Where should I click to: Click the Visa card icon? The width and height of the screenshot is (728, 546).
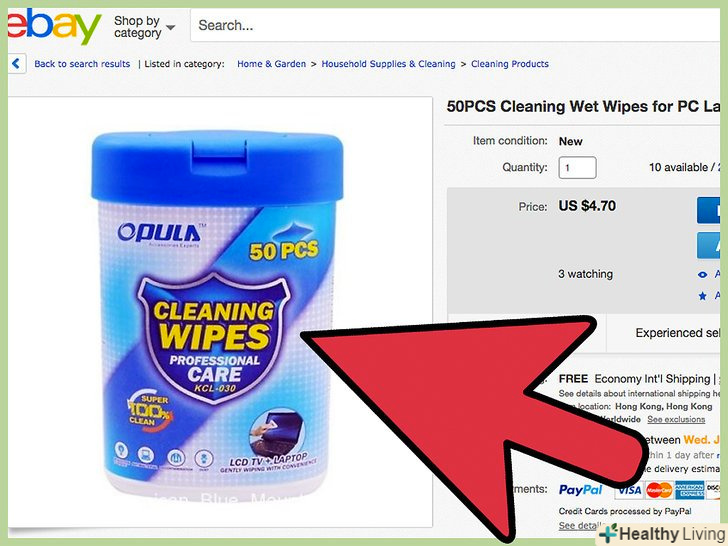(629, 490)
